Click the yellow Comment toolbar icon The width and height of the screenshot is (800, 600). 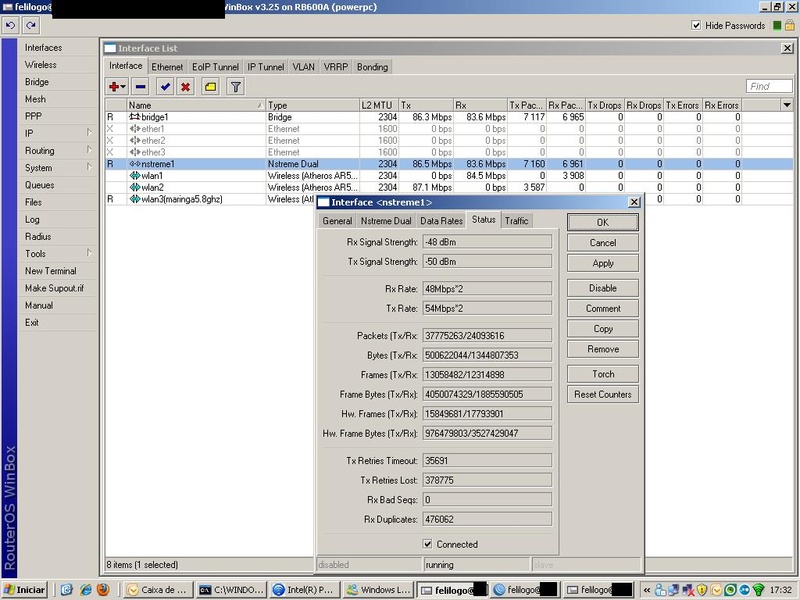point(210,87)
